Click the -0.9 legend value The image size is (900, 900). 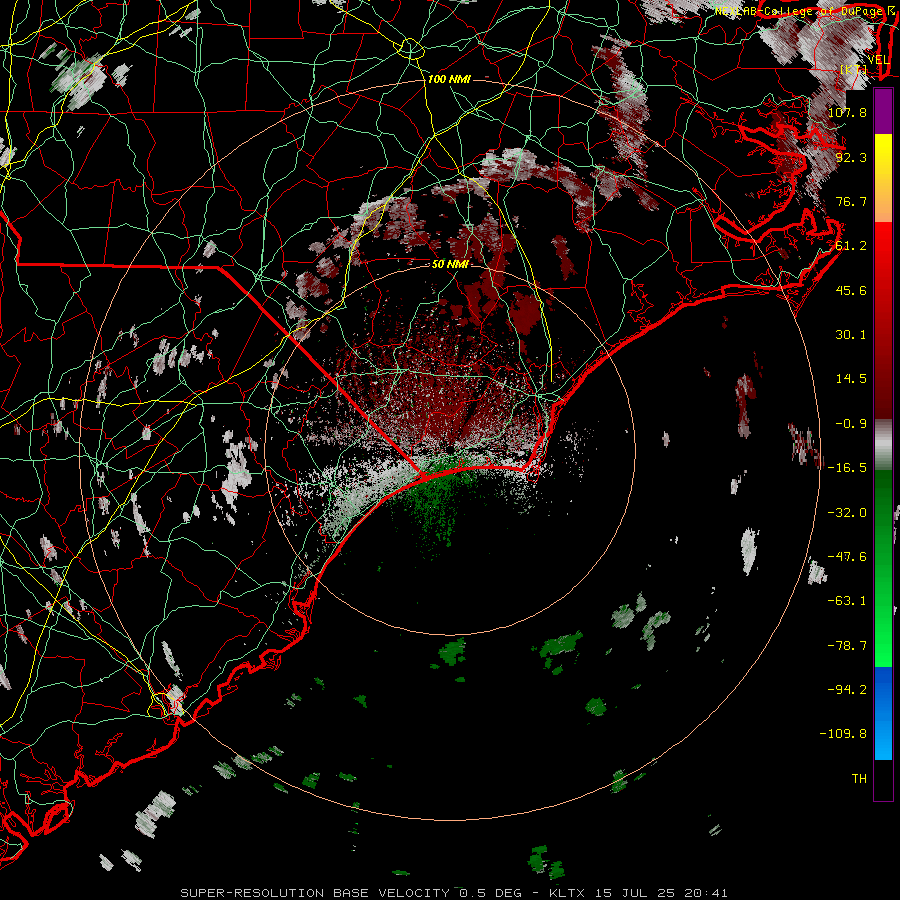tap(851, 424)
